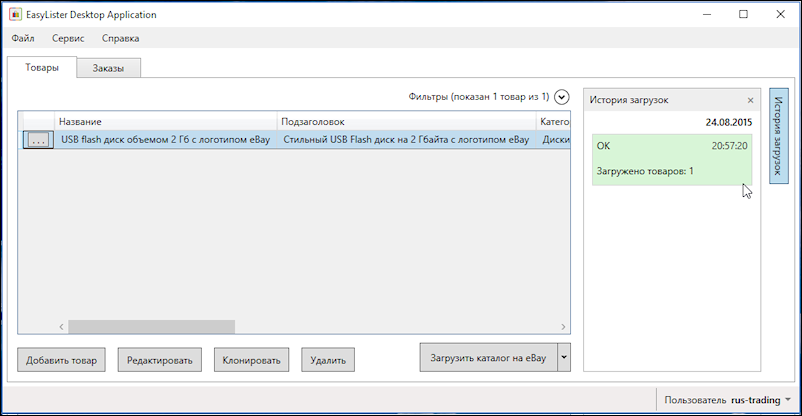Screen dimensions: 802x416
Task: Select the subtitle cell Стильный USB Flash диск
Action: click(x=407, y=140)
